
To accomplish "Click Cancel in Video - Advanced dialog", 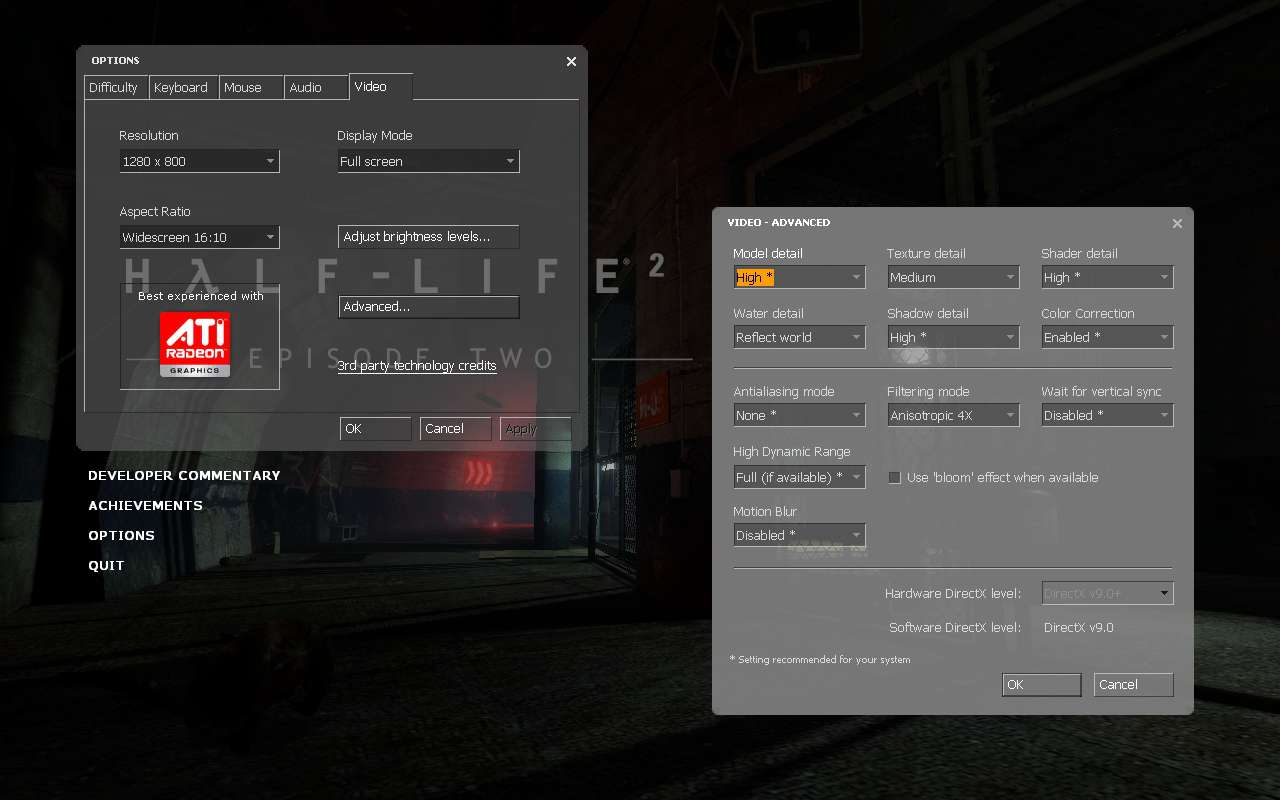I will (1133, 685).
